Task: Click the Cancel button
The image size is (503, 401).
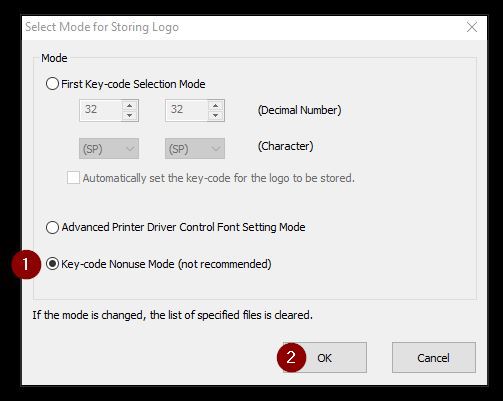Action: (434, 358)
